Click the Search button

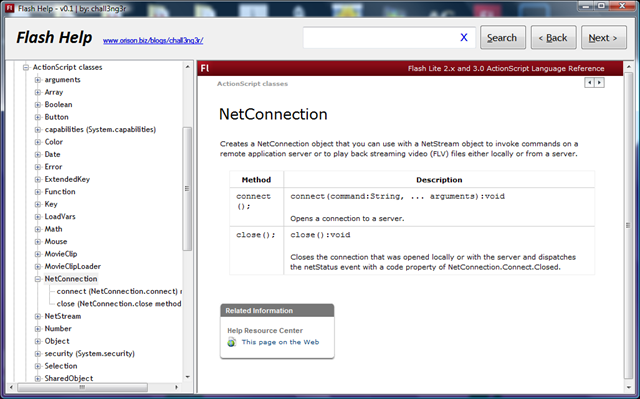tap(502, 38)
